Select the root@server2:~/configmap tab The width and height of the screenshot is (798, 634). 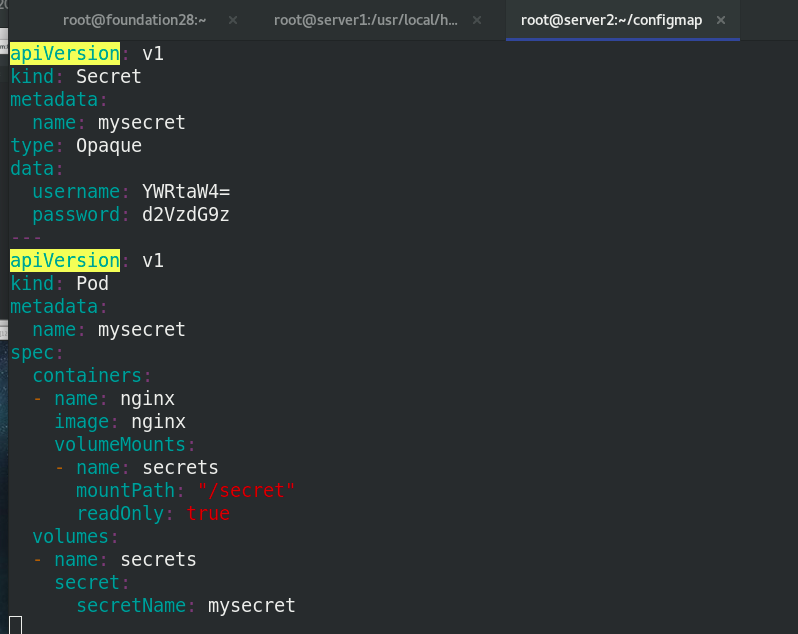pyautogui.click(x=611, y=20)
